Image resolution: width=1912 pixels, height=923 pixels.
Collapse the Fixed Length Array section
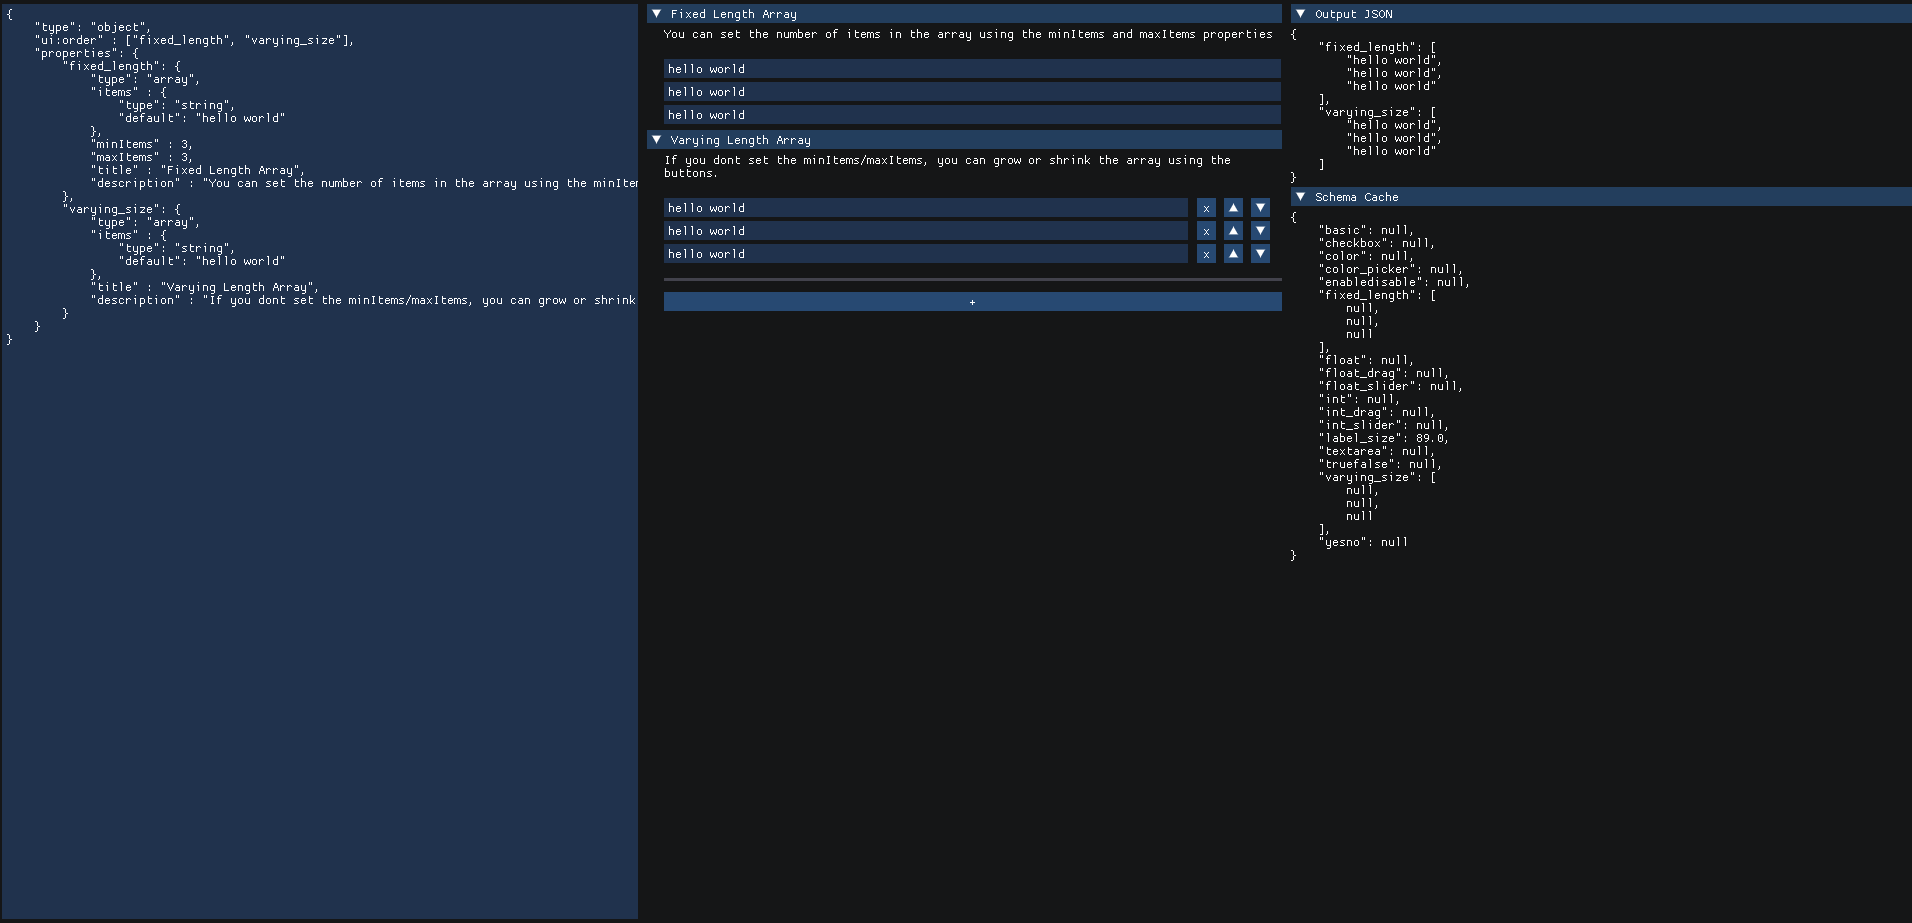[x=964, y=14]
